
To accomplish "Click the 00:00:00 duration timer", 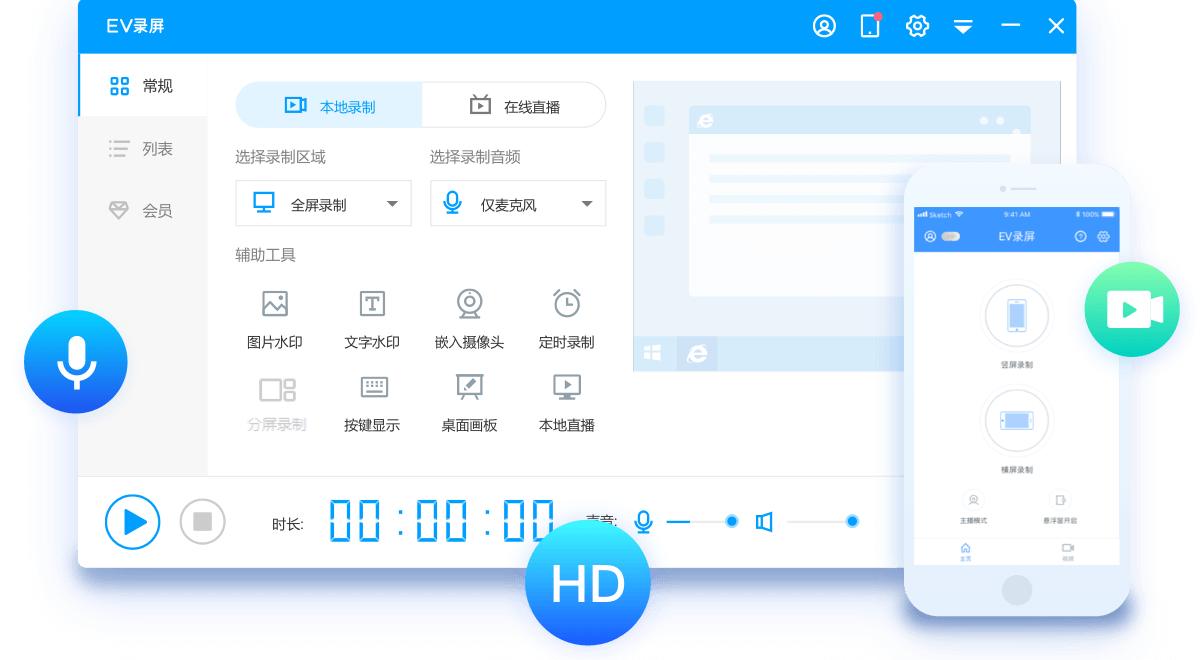I will point(442,521).
